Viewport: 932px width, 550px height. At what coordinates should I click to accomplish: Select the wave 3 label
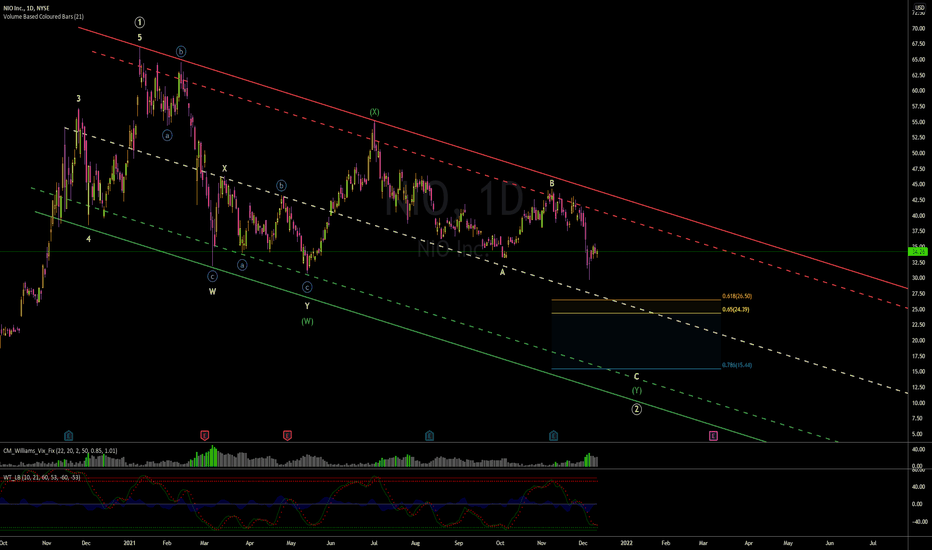tap(78, 99)
